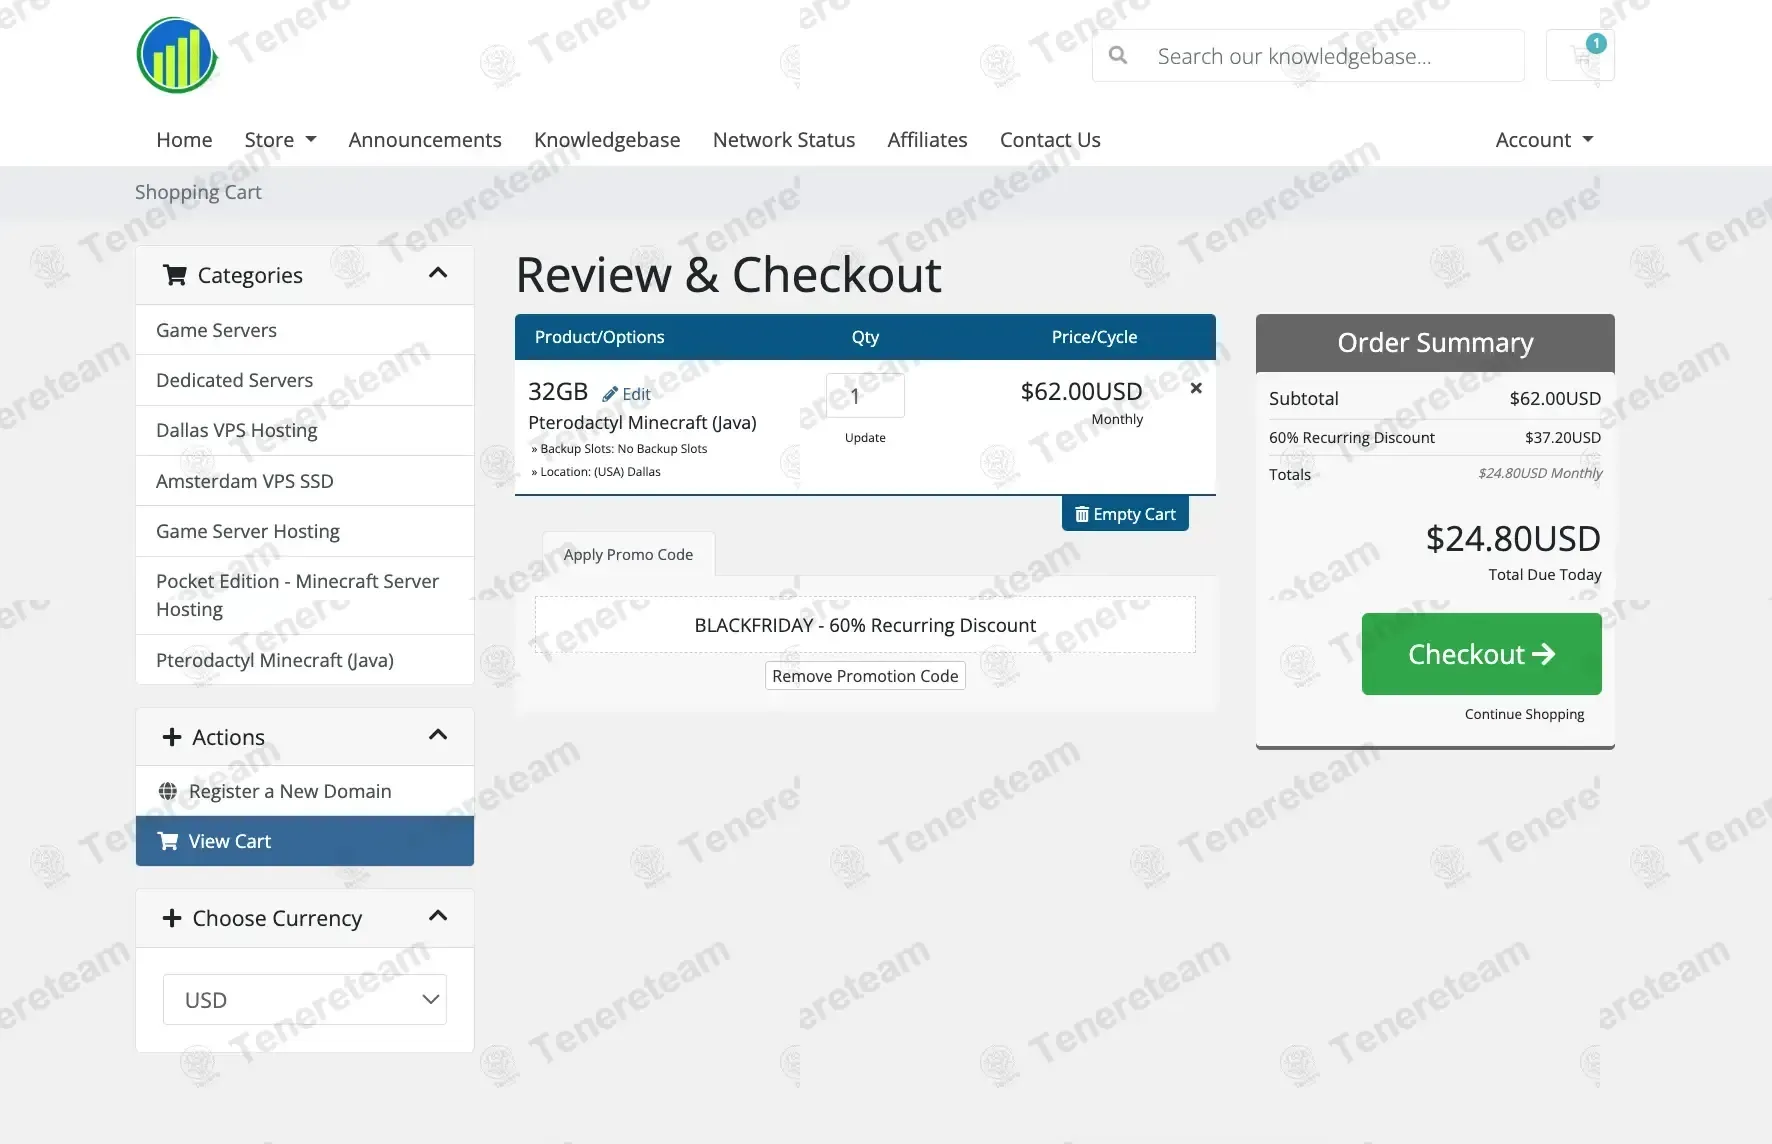The height and width of the screenshot is (1144, 1772).
Task: Open Game Server Hosting category
Action: pyautogui.click(x=305, y=531)
